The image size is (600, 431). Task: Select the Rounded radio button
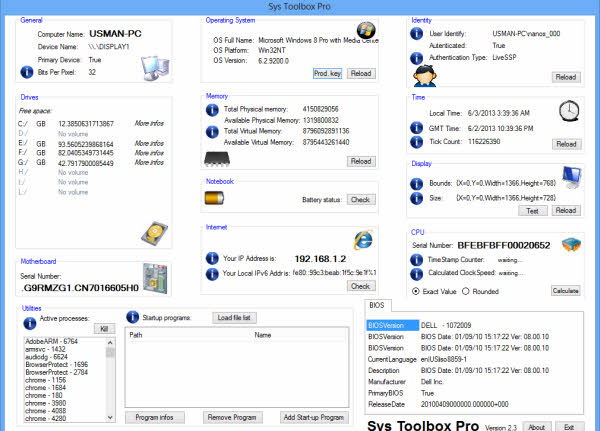465,291
